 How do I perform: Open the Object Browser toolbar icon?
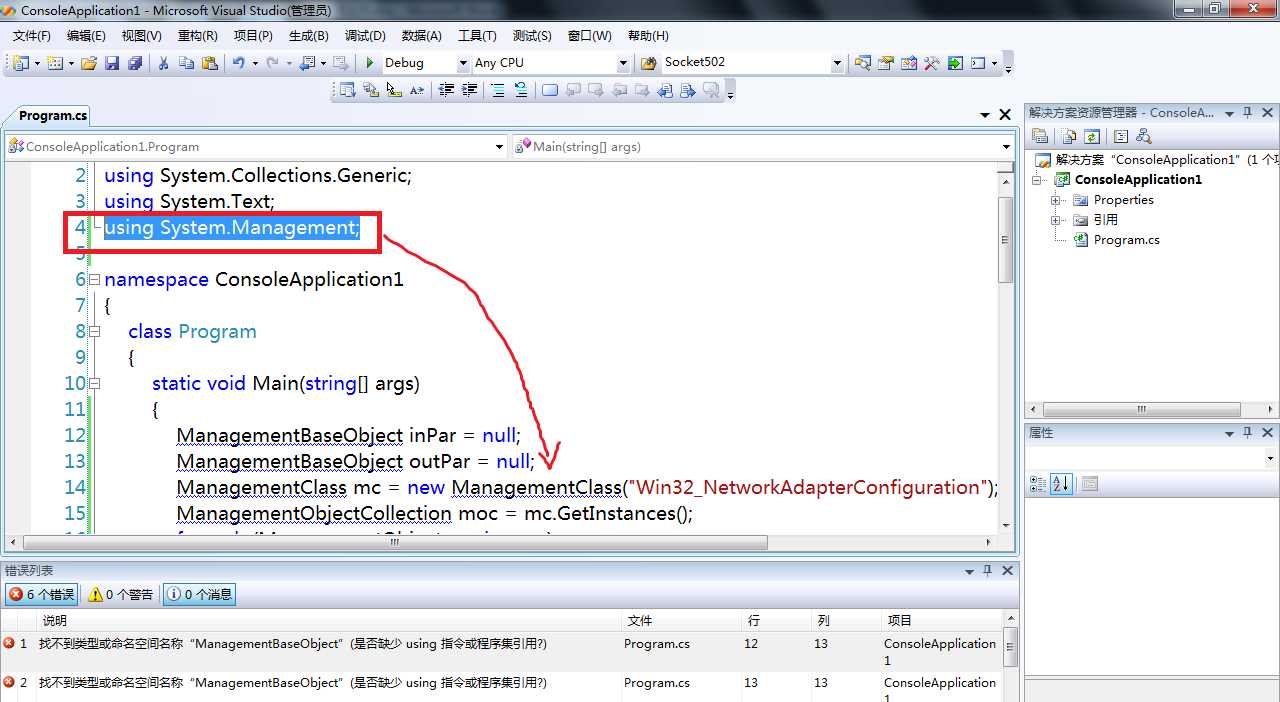(908, 62)
